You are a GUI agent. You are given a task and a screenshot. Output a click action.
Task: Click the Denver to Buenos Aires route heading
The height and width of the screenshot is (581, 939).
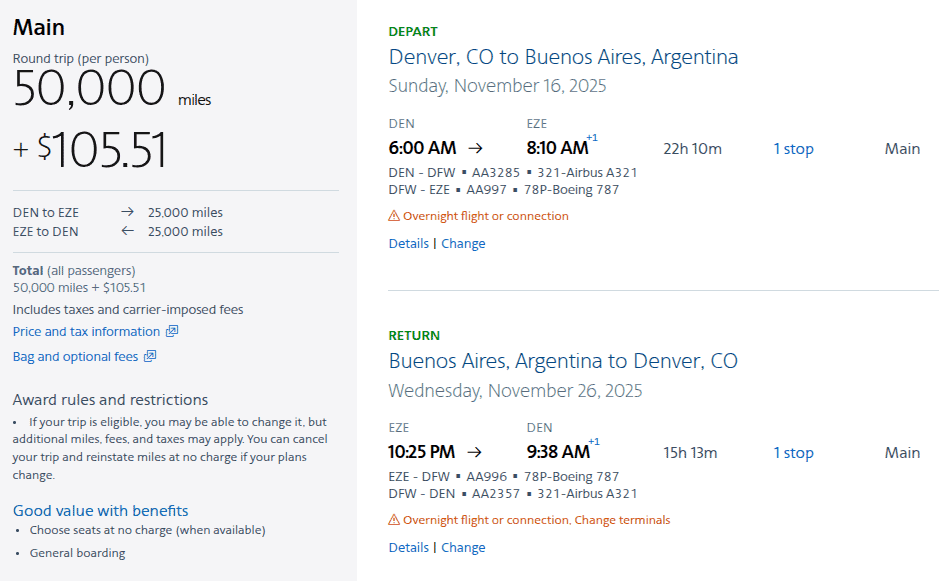562,57
